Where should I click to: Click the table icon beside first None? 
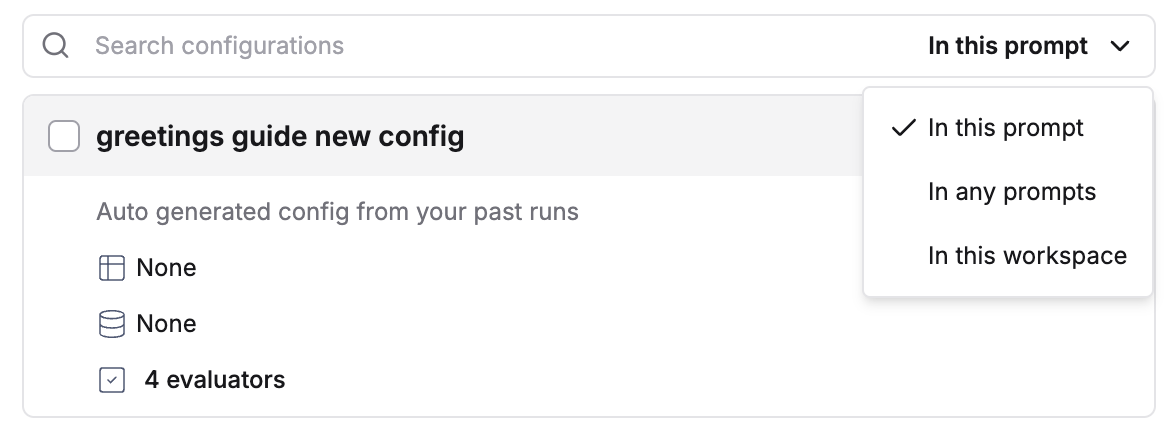coord(112,268)
